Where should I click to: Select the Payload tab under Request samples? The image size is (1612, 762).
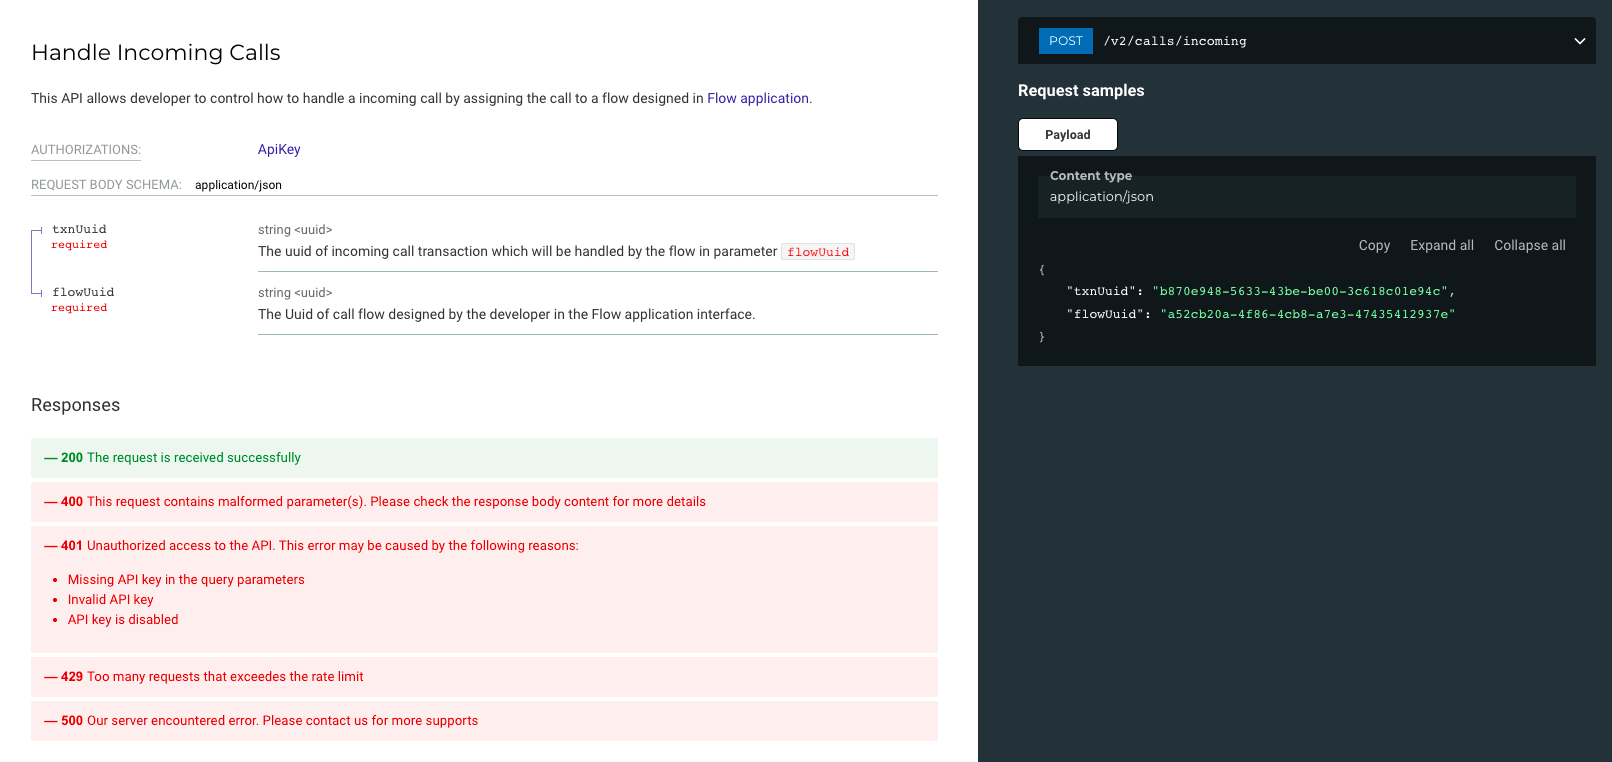(x=1067, y=135)
